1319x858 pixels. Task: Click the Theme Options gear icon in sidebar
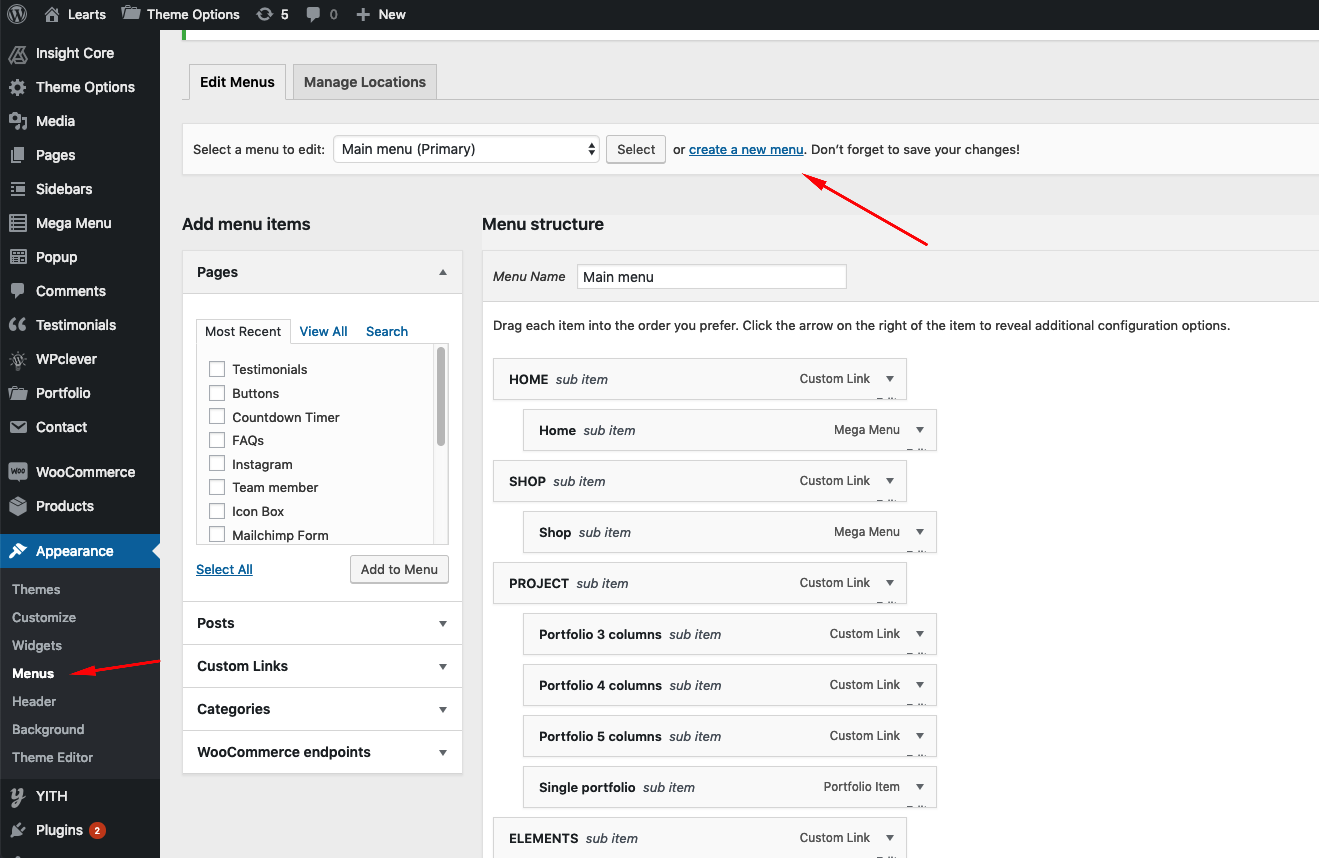tap(17, 87)
